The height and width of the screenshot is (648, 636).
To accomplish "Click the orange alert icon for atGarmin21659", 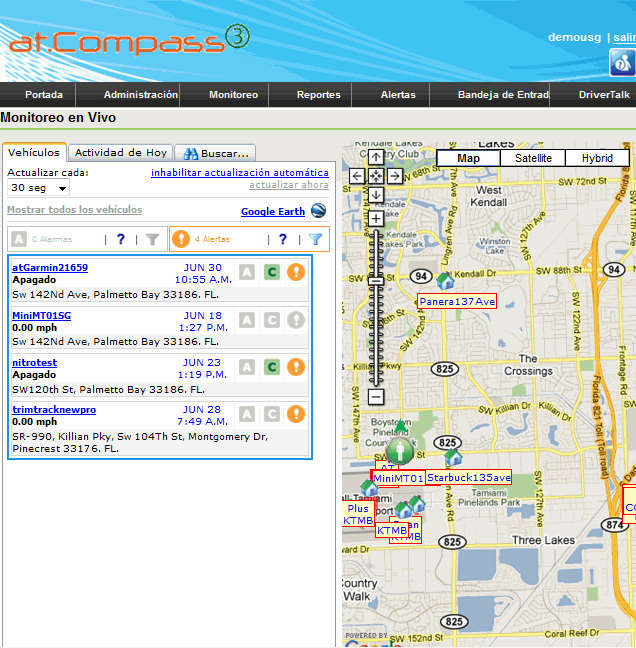I will pos(296,272).
